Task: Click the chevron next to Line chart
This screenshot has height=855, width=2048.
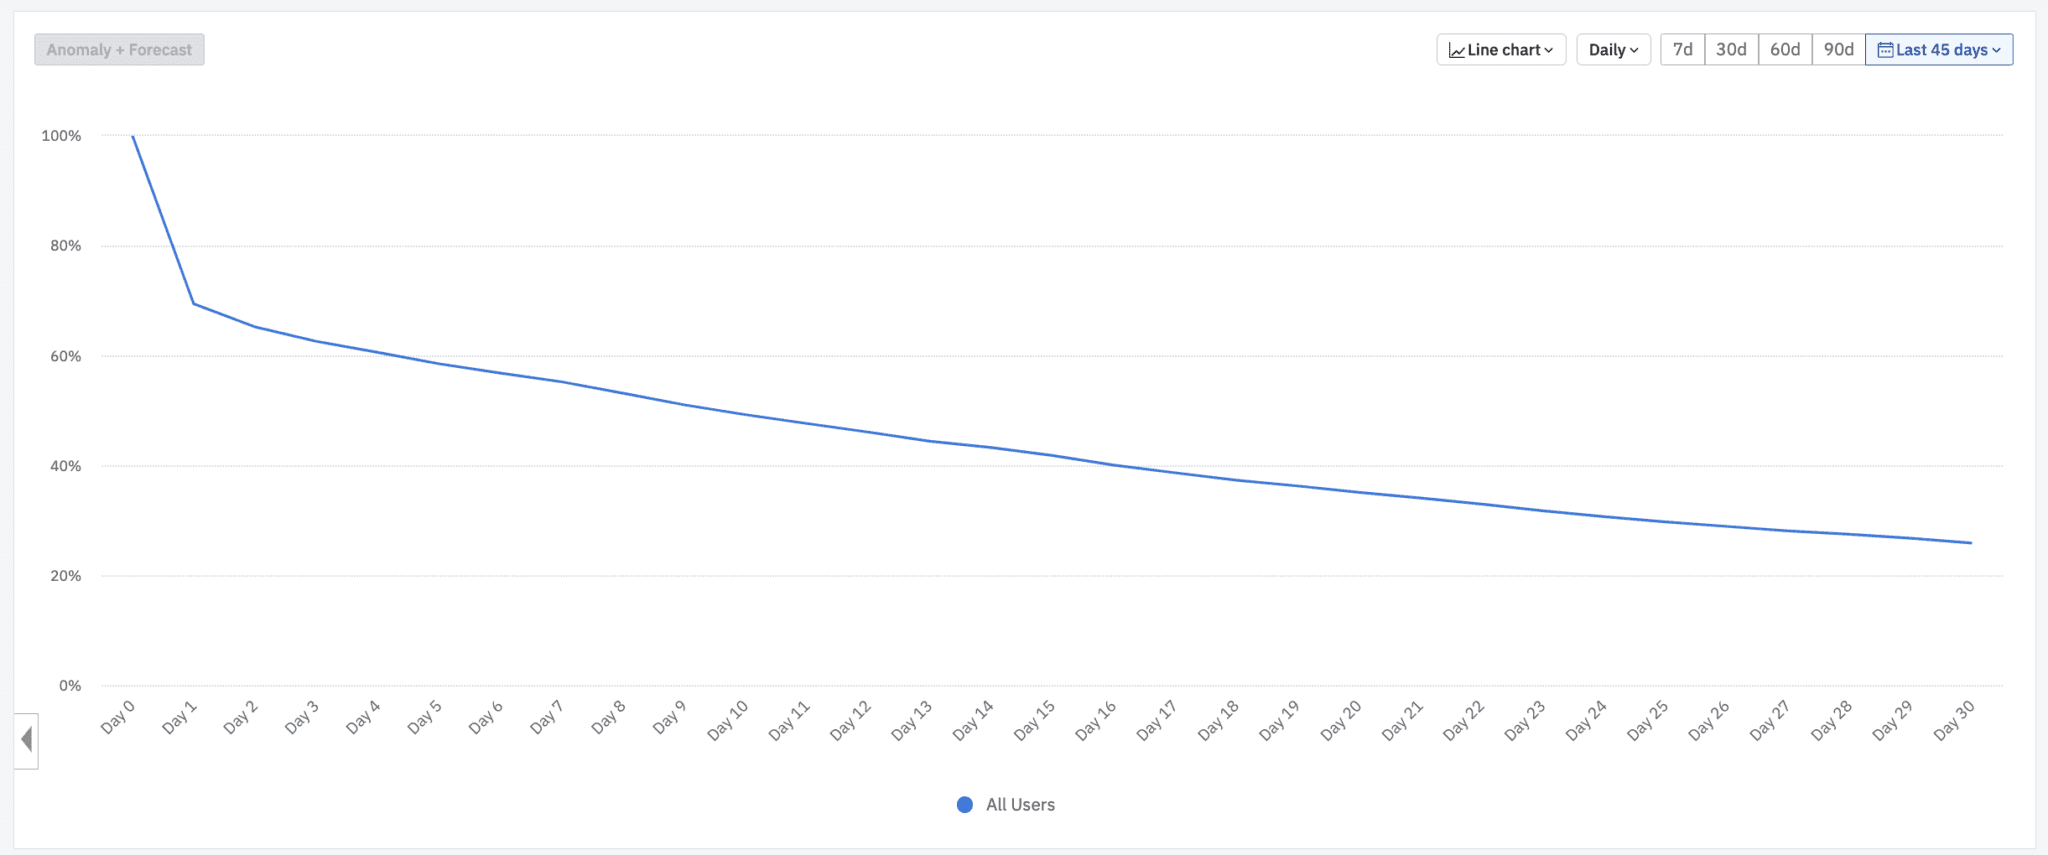Action: [x=1548, y=49]
